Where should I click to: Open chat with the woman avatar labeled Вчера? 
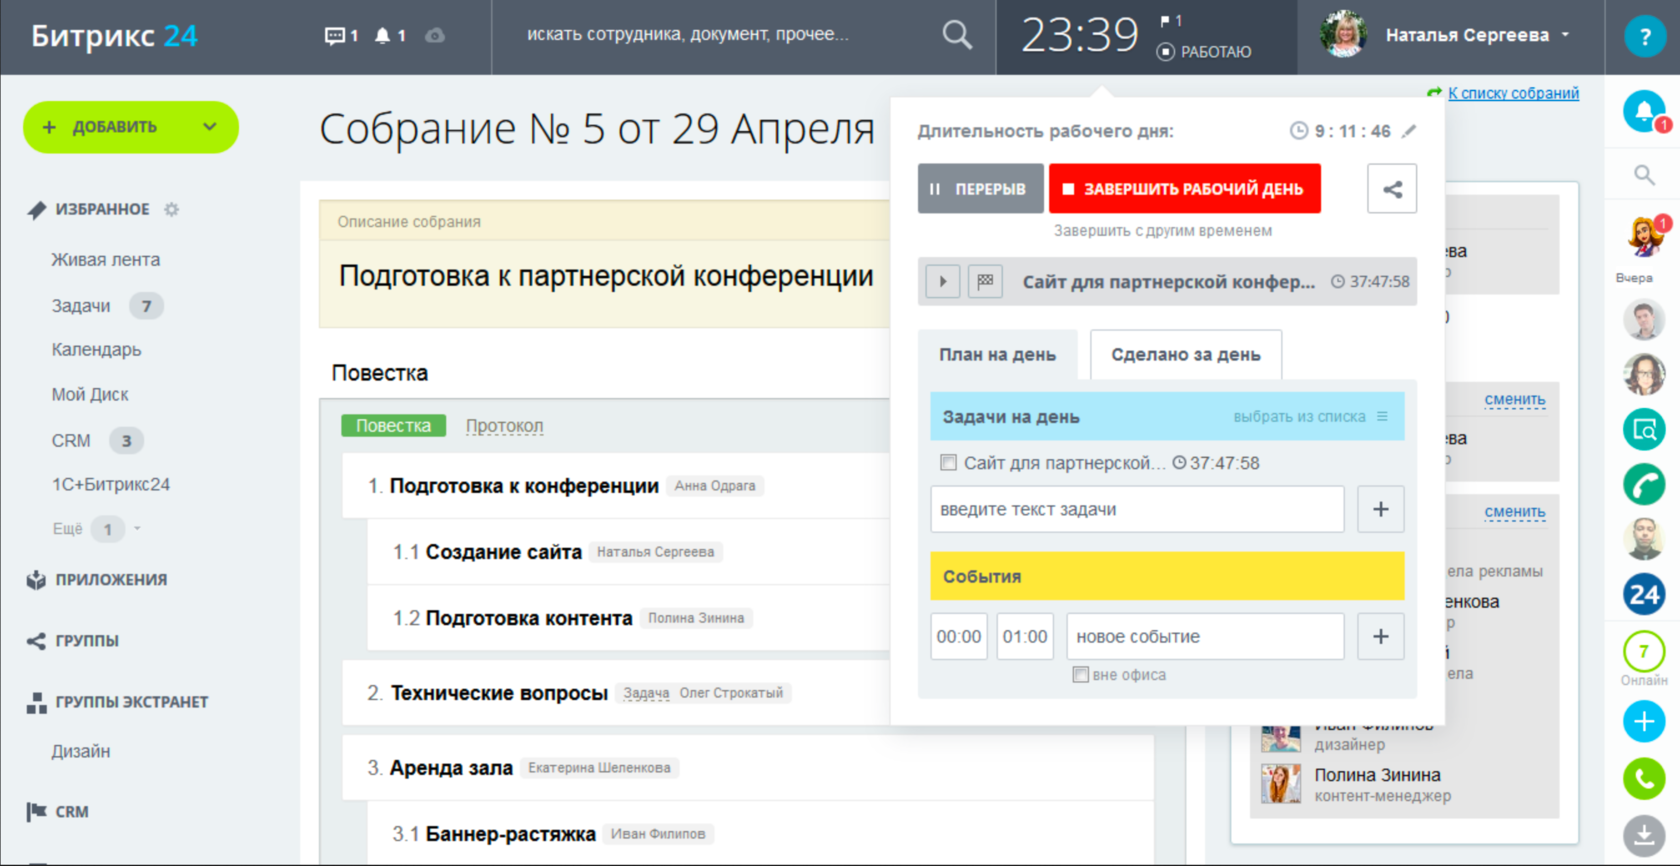pos(1644,237)
